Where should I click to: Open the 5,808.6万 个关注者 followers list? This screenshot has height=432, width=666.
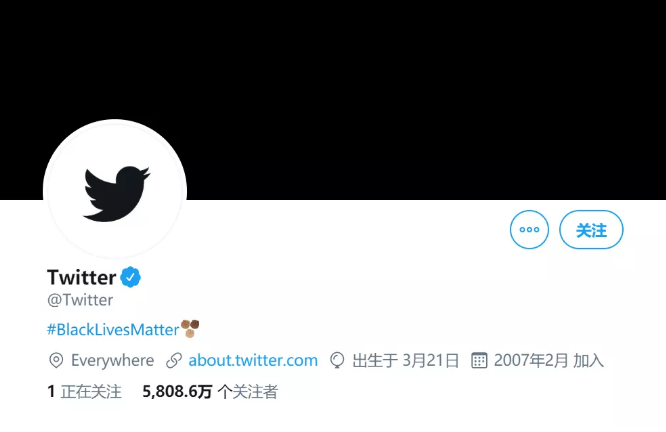pyautogui.click(x=210, y=392)
